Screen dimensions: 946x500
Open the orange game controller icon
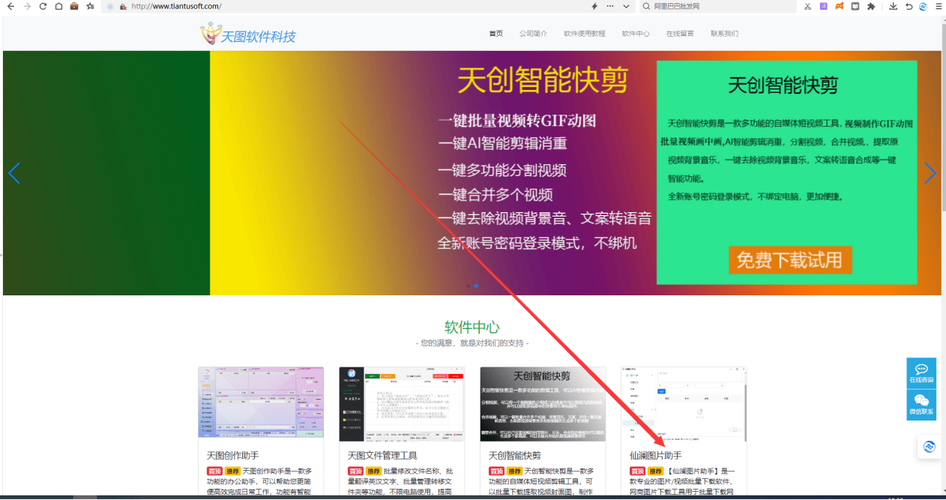[x=839, y=6]
